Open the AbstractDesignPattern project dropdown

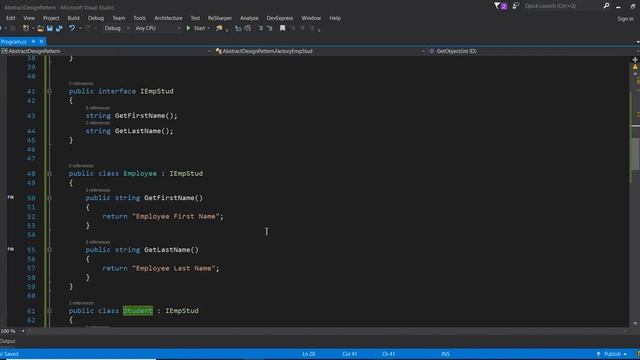106,51
